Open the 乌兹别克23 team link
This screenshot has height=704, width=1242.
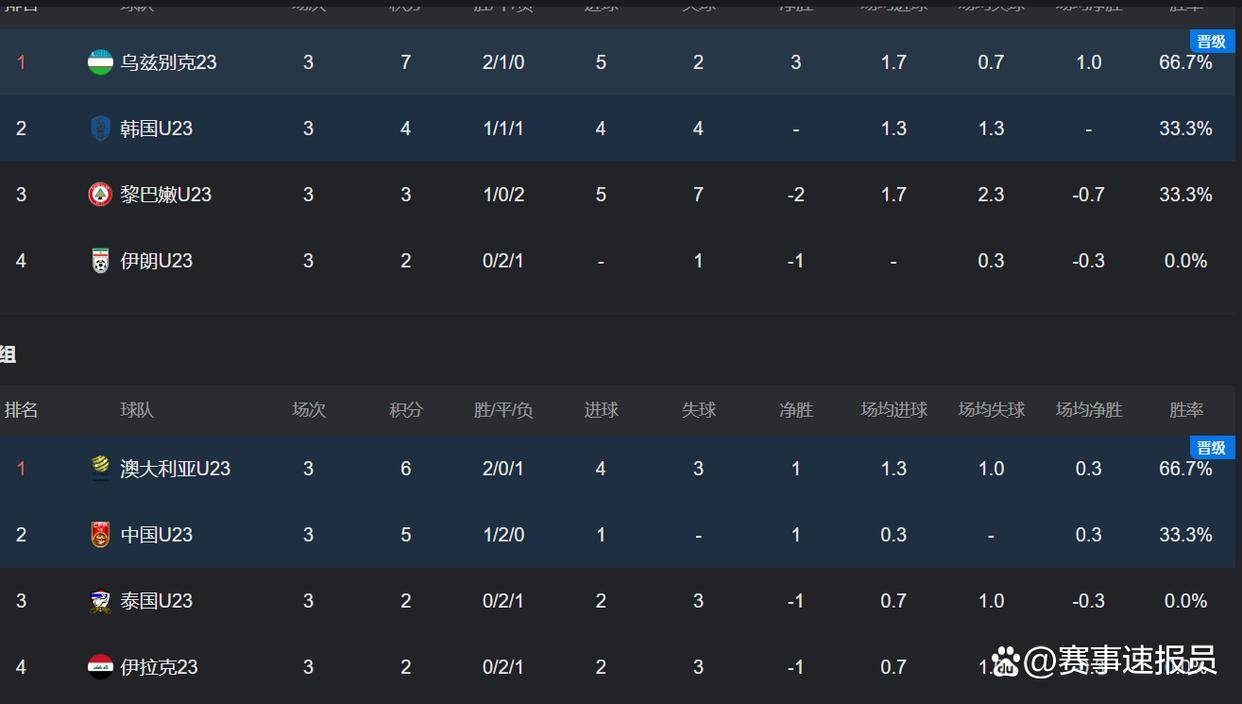168,62
